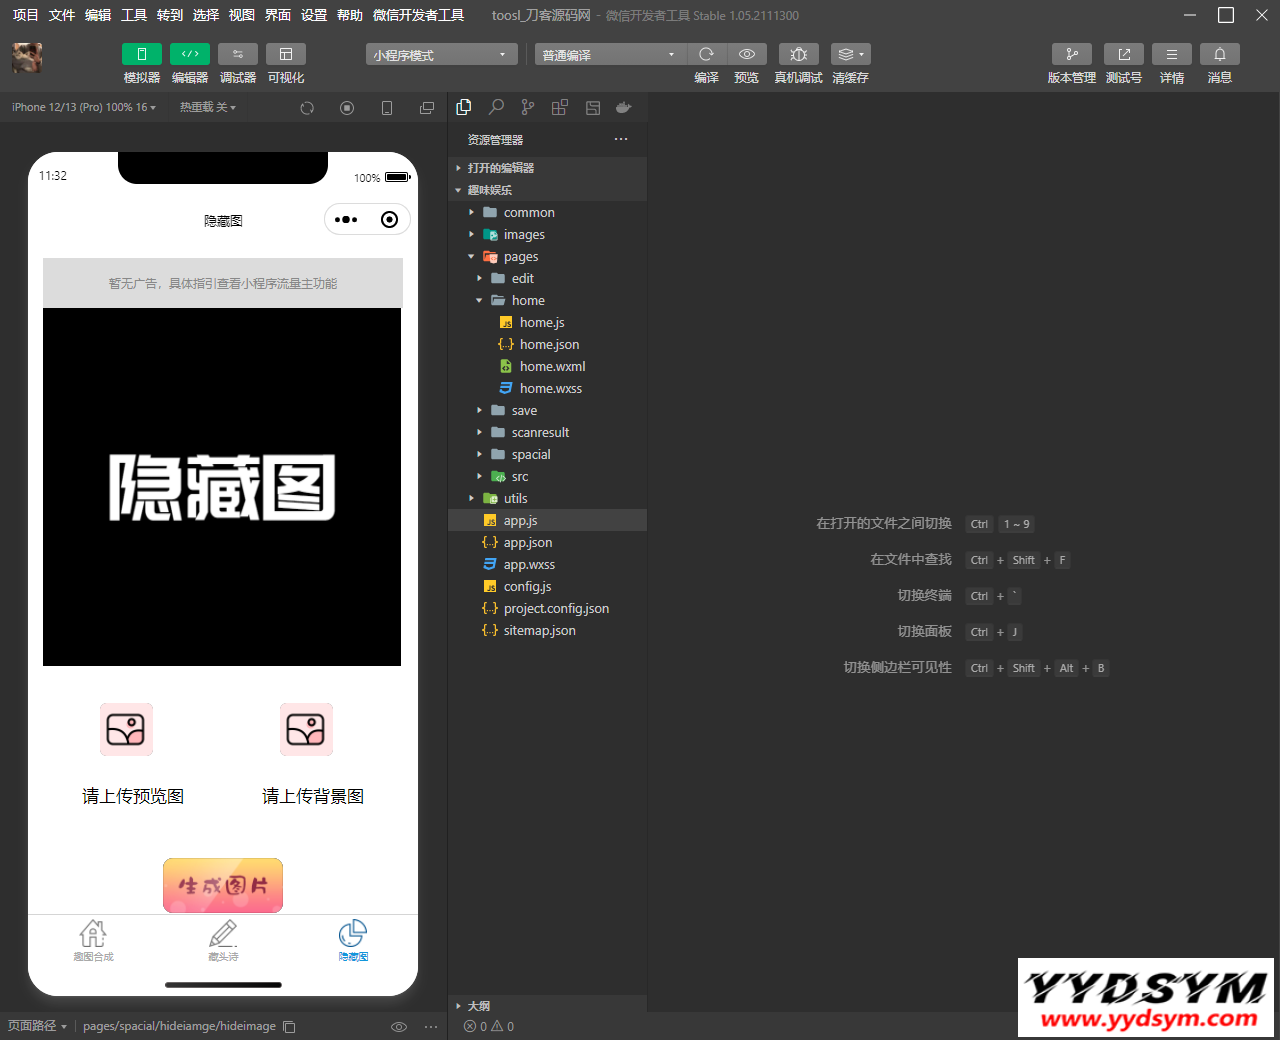Open the 模拟器 (simulator) panel icon

tap(141, 54)
